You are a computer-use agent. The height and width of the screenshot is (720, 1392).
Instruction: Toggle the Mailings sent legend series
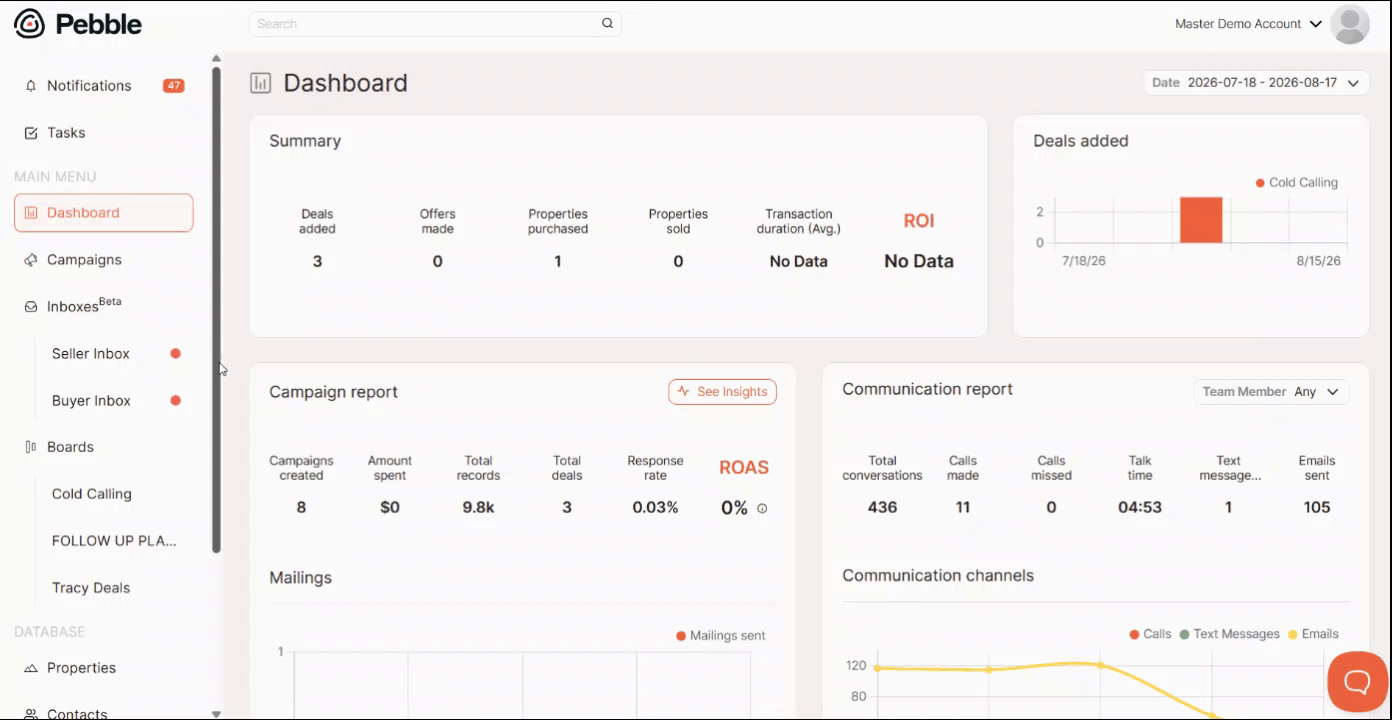pyautogui.click(x=721, y=636)
